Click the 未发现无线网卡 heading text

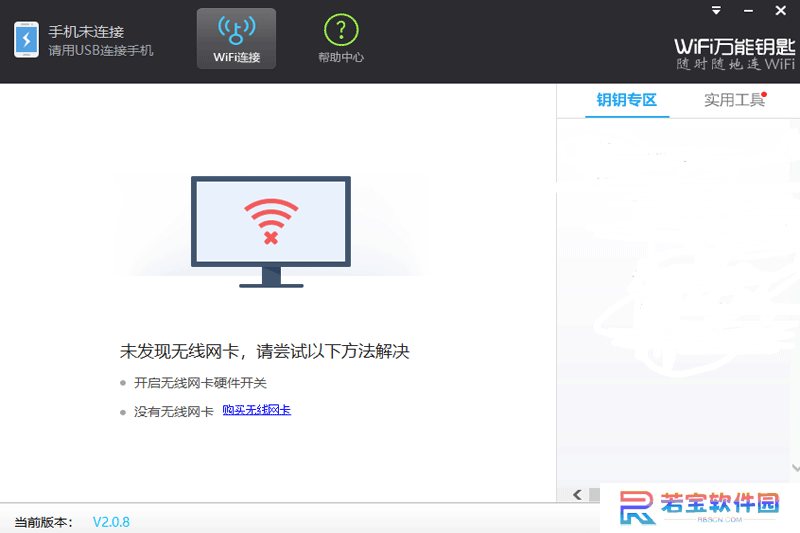click(x=265, y=351)
